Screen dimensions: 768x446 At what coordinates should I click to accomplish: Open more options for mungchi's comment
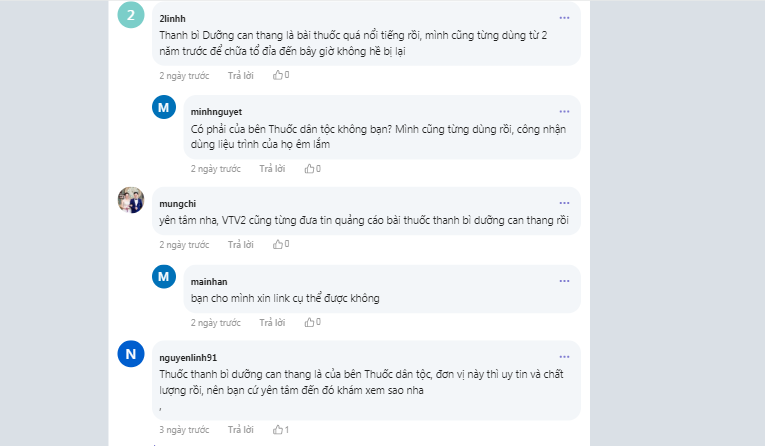[564, 203]
